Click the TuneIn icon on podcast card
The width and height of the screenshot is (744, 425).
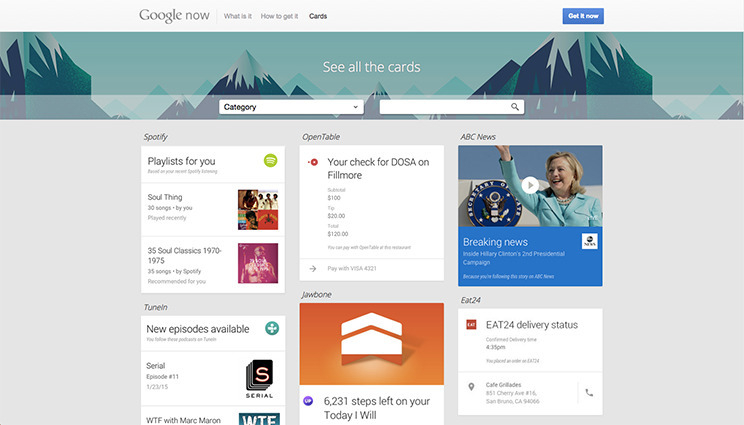pos(272,328)
